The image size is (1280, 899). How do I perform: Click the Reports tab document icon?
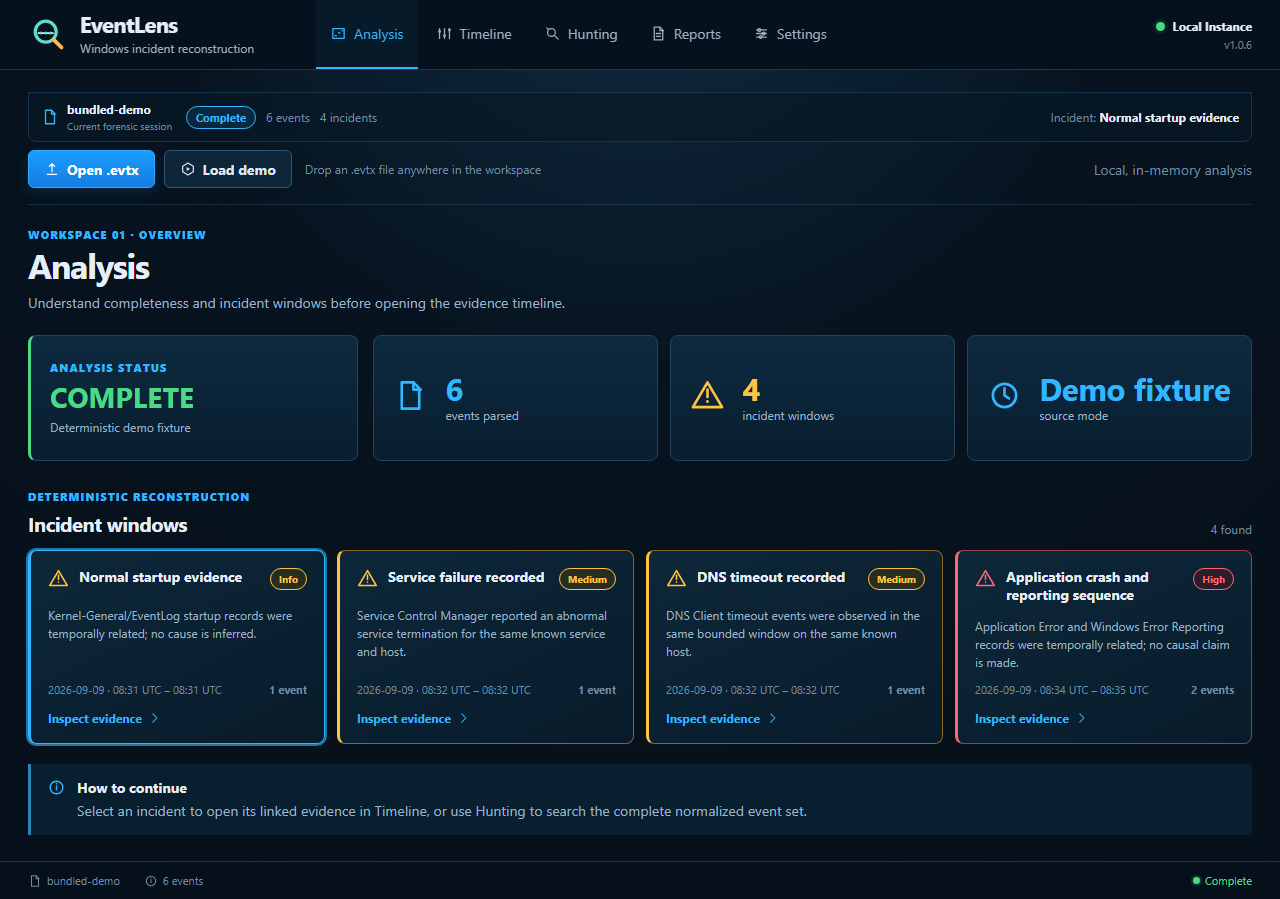(658, 34)
